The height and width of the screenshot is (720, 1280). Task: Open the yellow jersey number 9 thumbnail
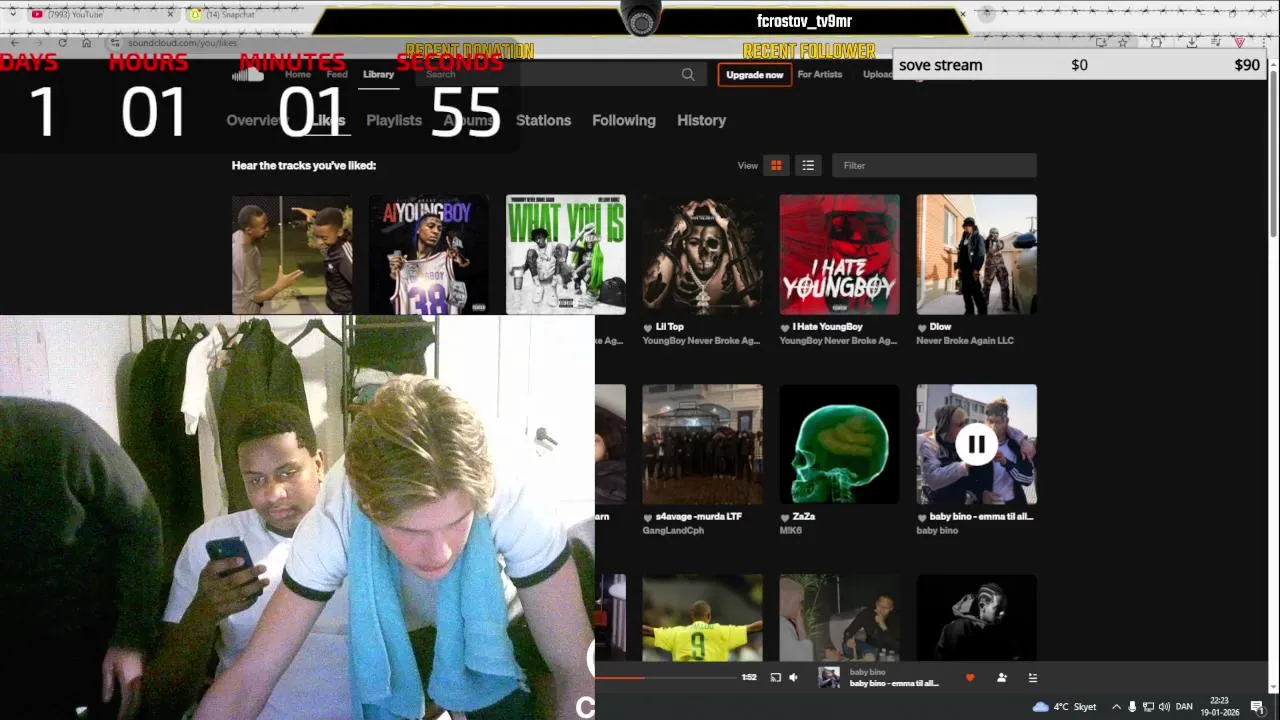(x=702, y=617)
